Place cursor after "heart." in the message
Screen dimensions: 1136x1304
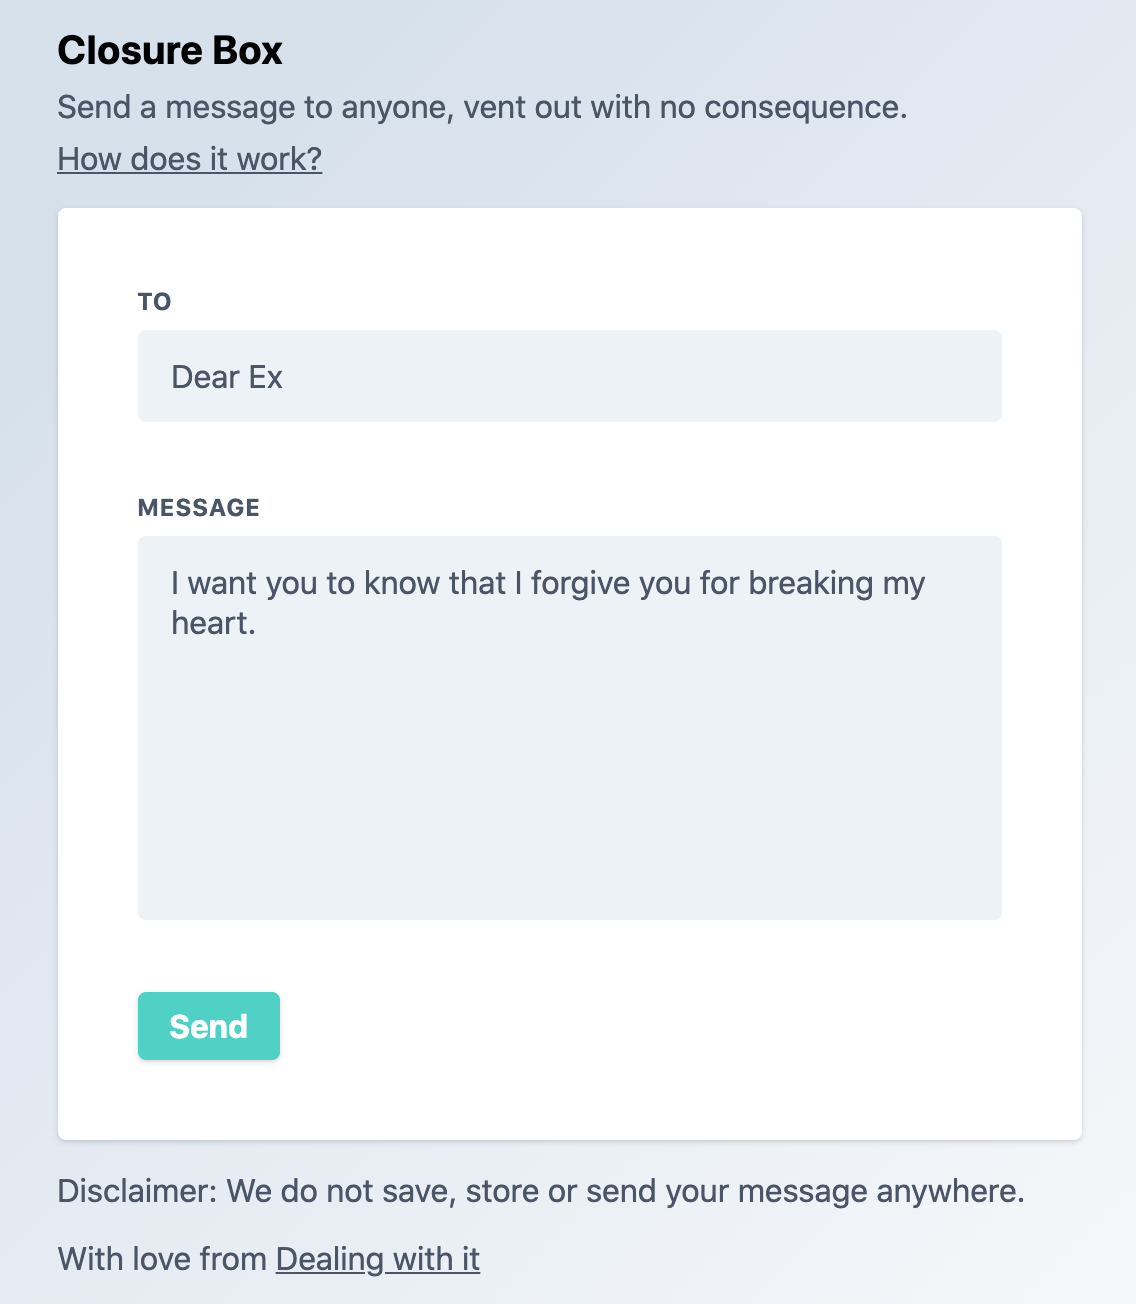(262, 624)
